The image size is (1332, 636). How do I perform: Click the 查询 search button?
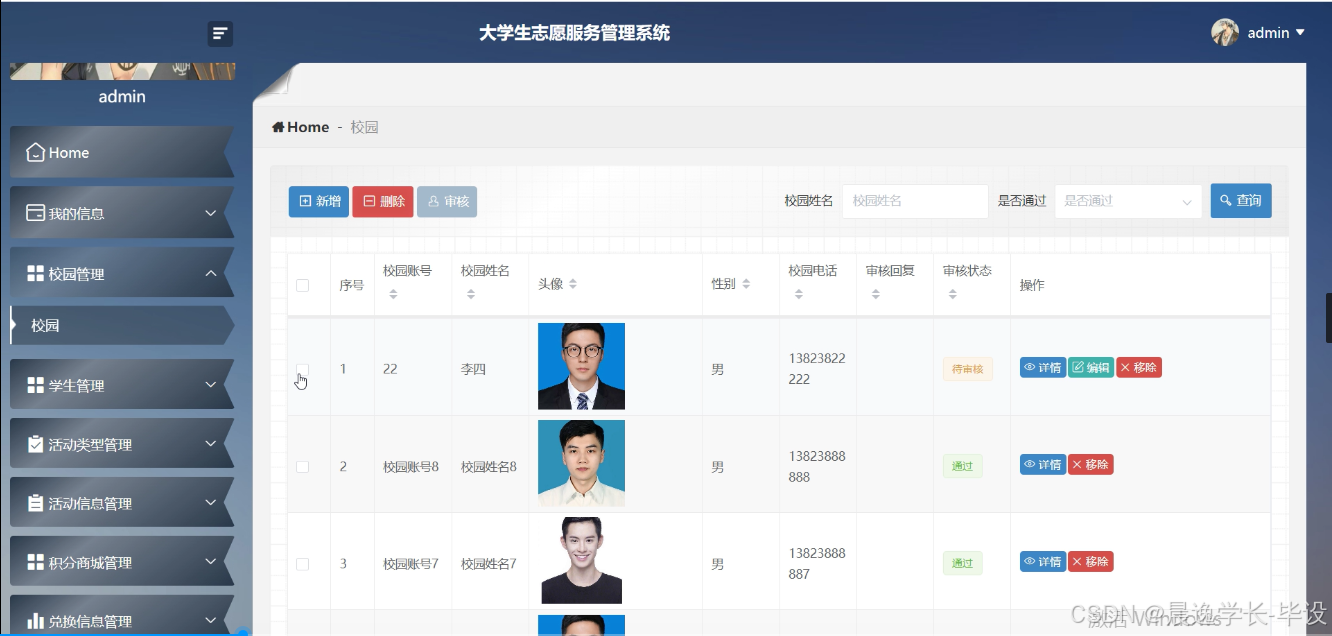1241,200
